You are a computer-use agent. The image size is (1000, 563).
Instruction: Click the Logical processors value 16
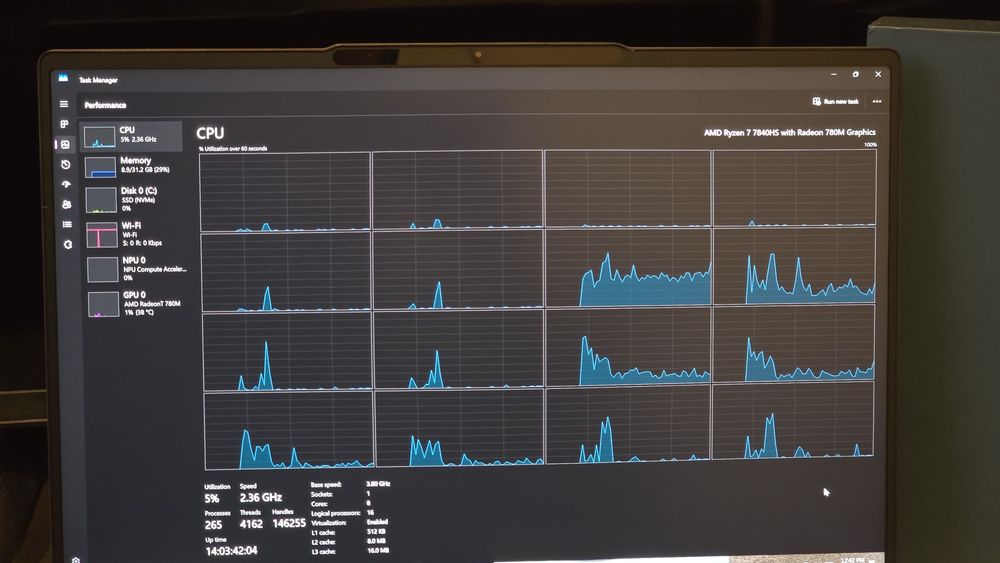click(x=371, y=513)
